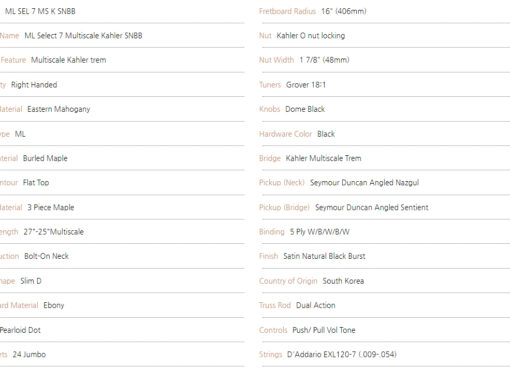Screen dimensions: 510x382
Task: Select the Kahler O nut locking value
Action: pyautogui.click(x=311, y=36)
